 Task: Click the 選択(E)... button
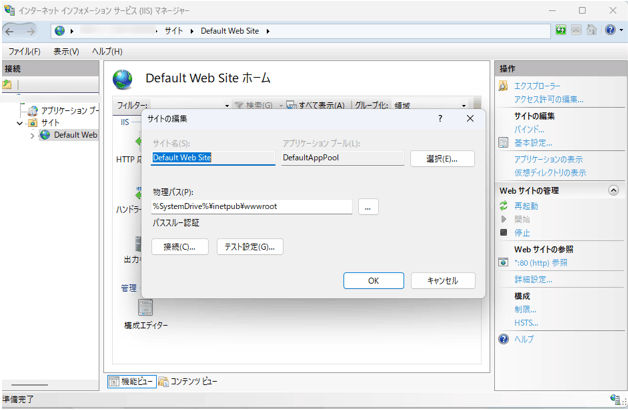pos(442,159)
